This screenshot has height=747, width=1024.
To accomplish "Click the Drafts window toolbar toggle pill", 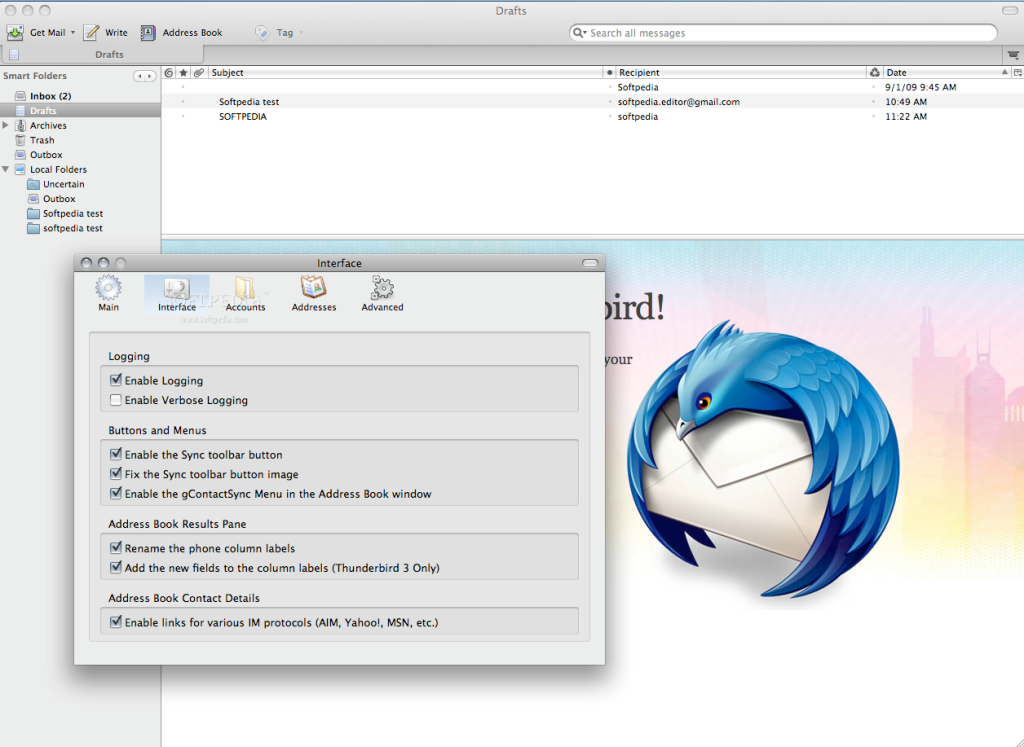I will pyautogui.click(x=1010, y=10).
